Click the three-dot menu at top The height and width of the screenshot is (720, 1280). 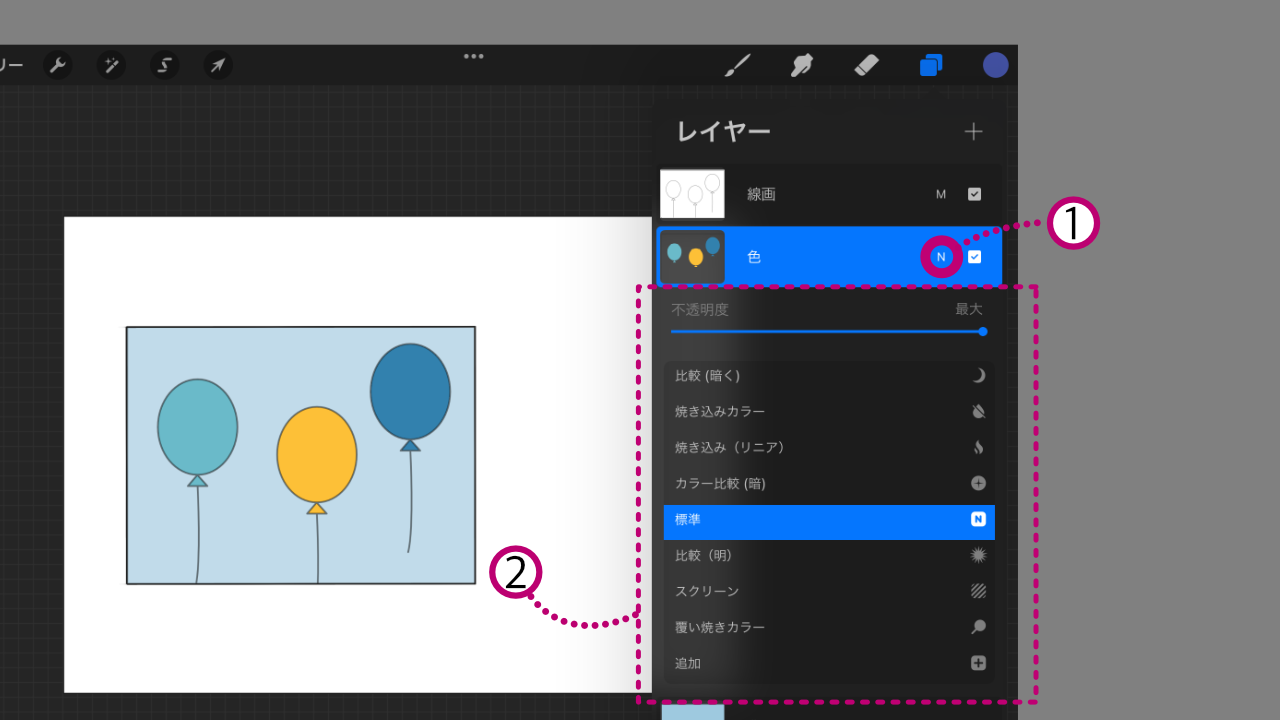pos(474,56)
